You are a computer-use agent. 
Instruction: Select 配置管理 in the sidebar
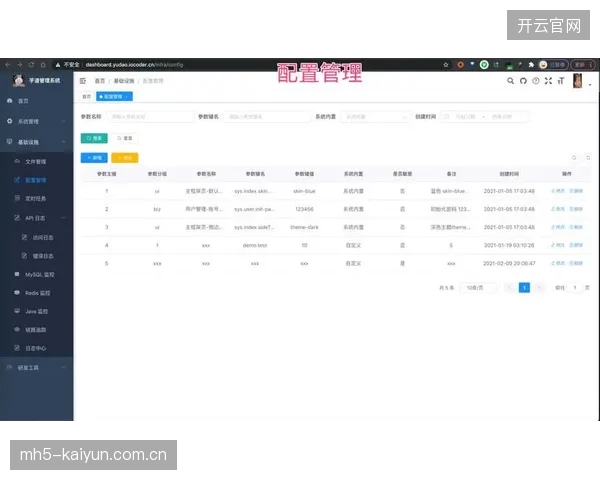(36, 180)
